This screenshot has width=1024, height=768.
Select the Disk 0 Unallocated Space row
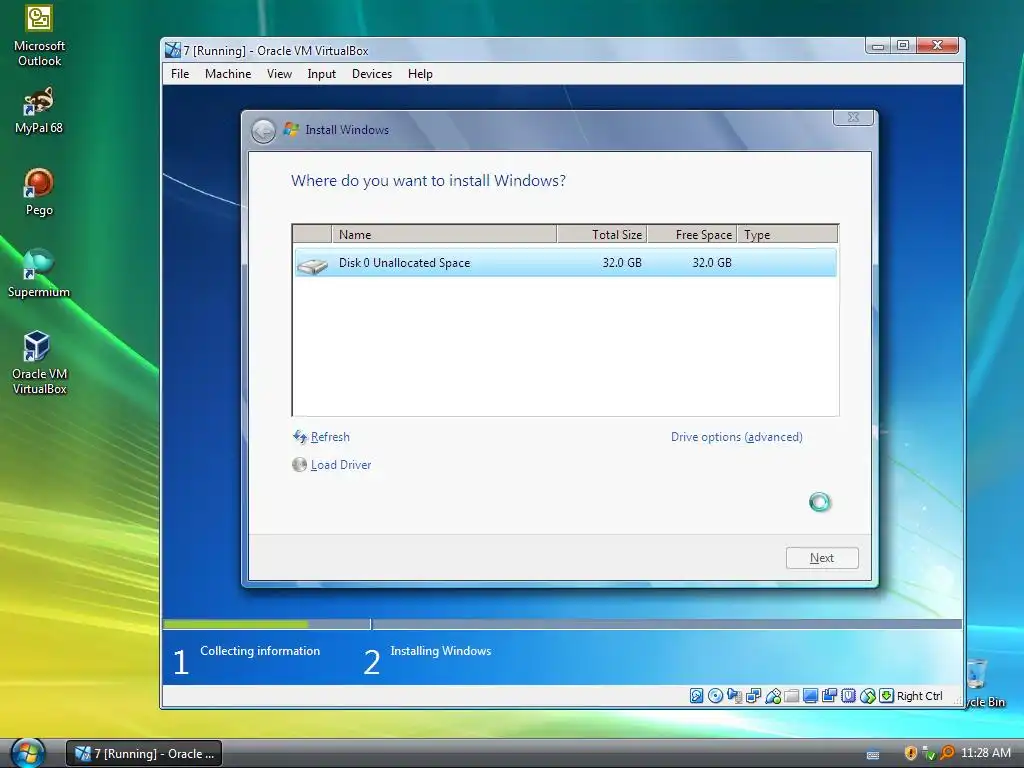click(565, 263)
